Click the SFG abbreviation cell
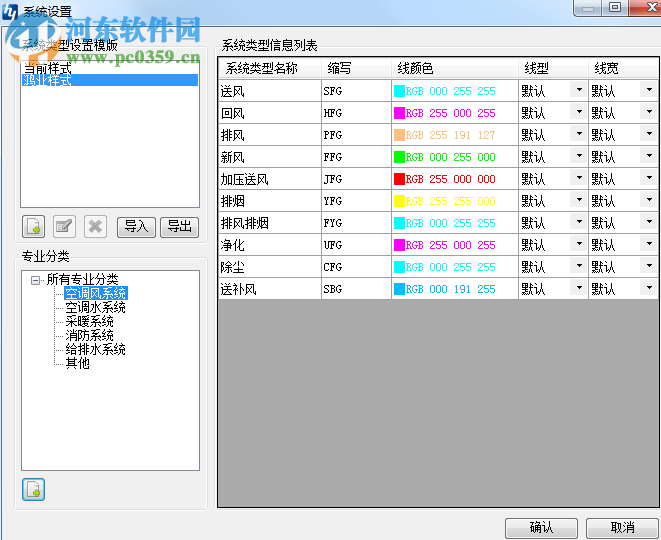 click(x=357, y=91)
